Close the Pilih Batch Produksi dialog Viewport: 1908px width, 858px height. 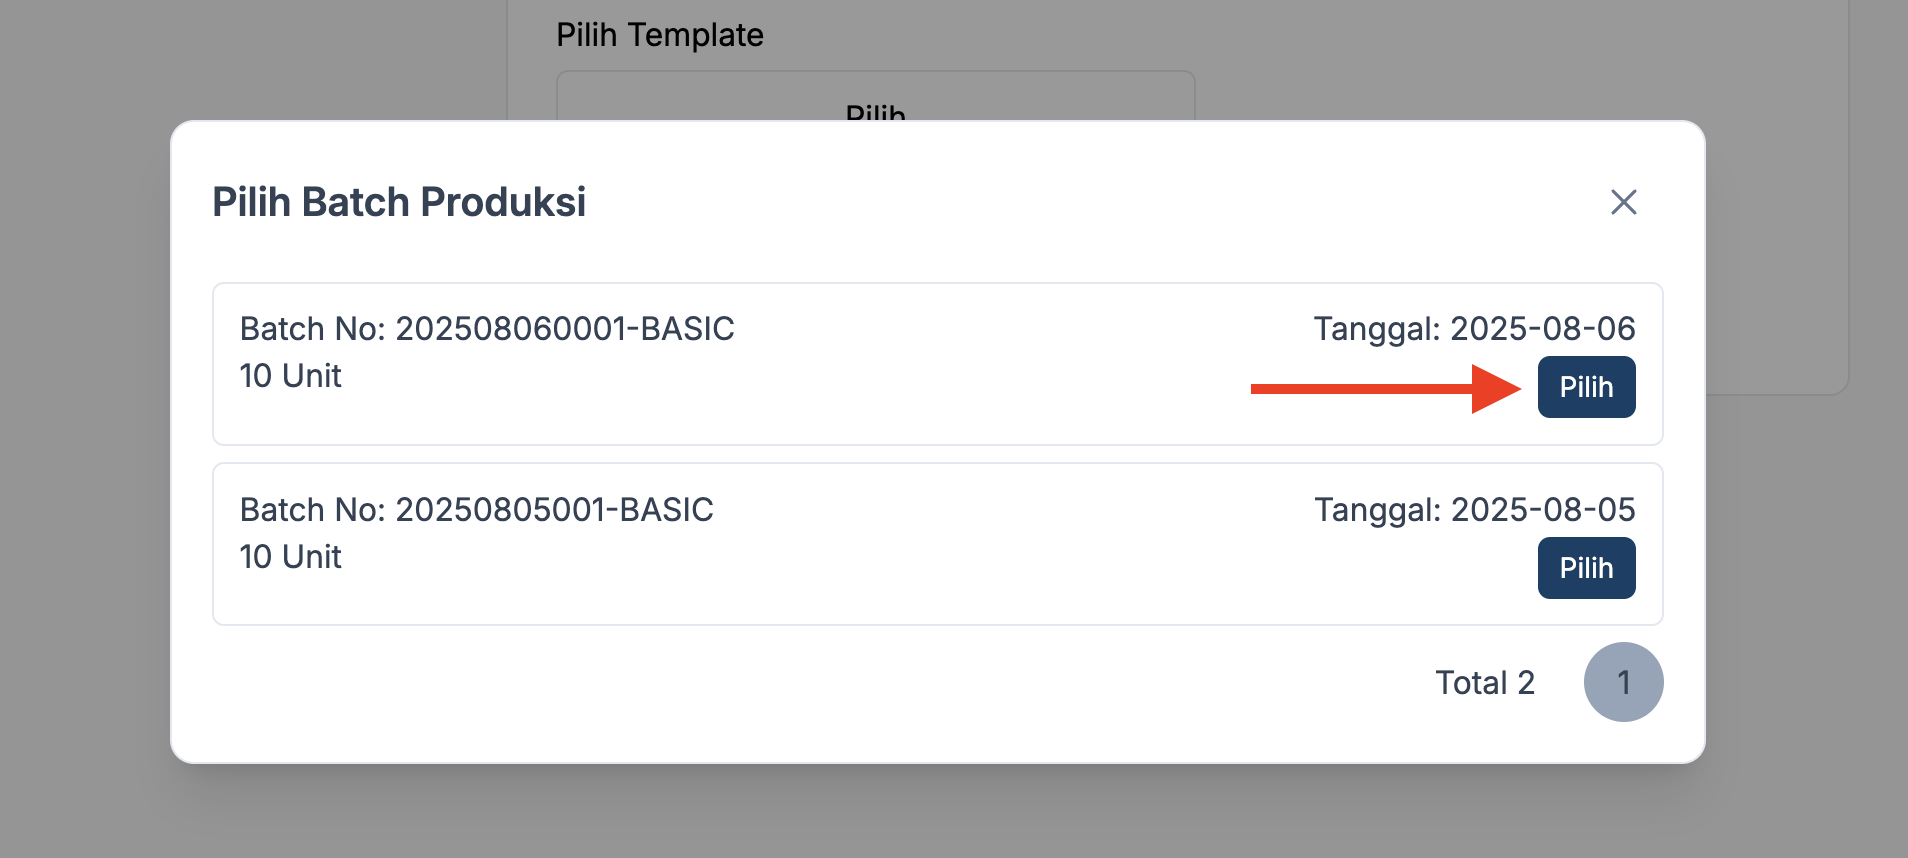[x=1623, y=202]
